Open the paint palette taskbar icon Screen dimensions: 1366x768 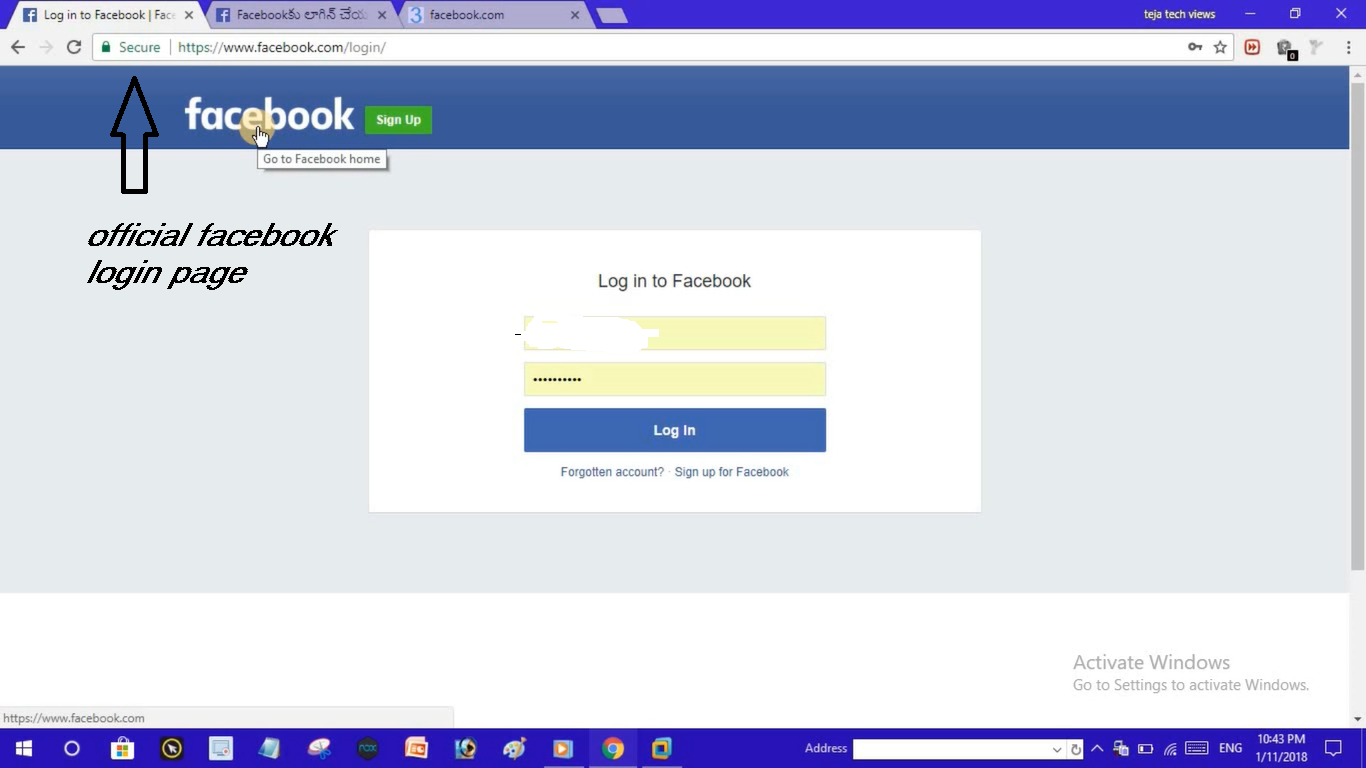515,748
